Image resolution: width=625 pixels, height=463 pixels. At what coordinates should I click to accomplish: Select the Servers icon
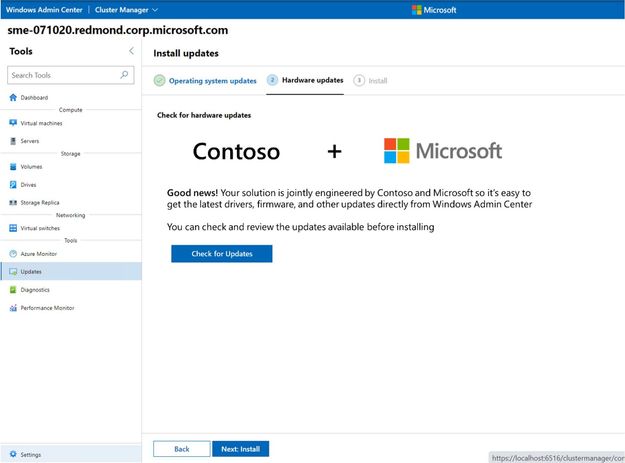13,141
